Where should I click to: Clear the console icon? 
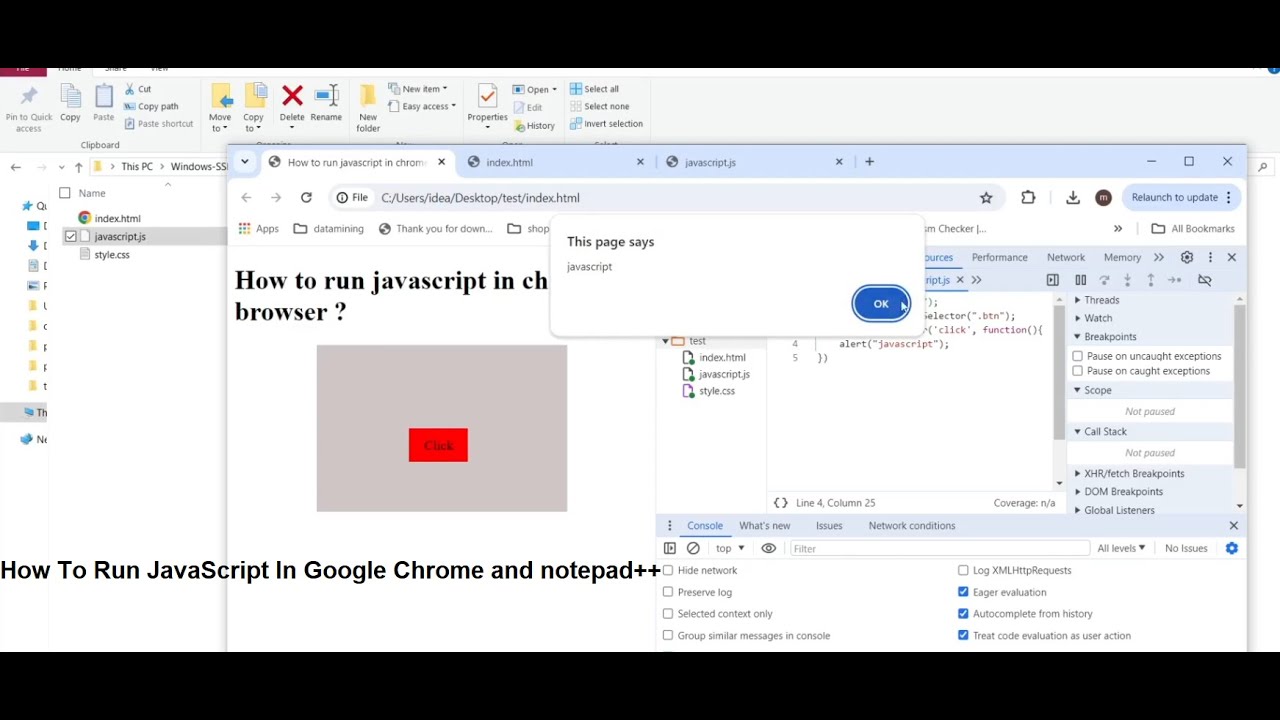click(693, 549)
